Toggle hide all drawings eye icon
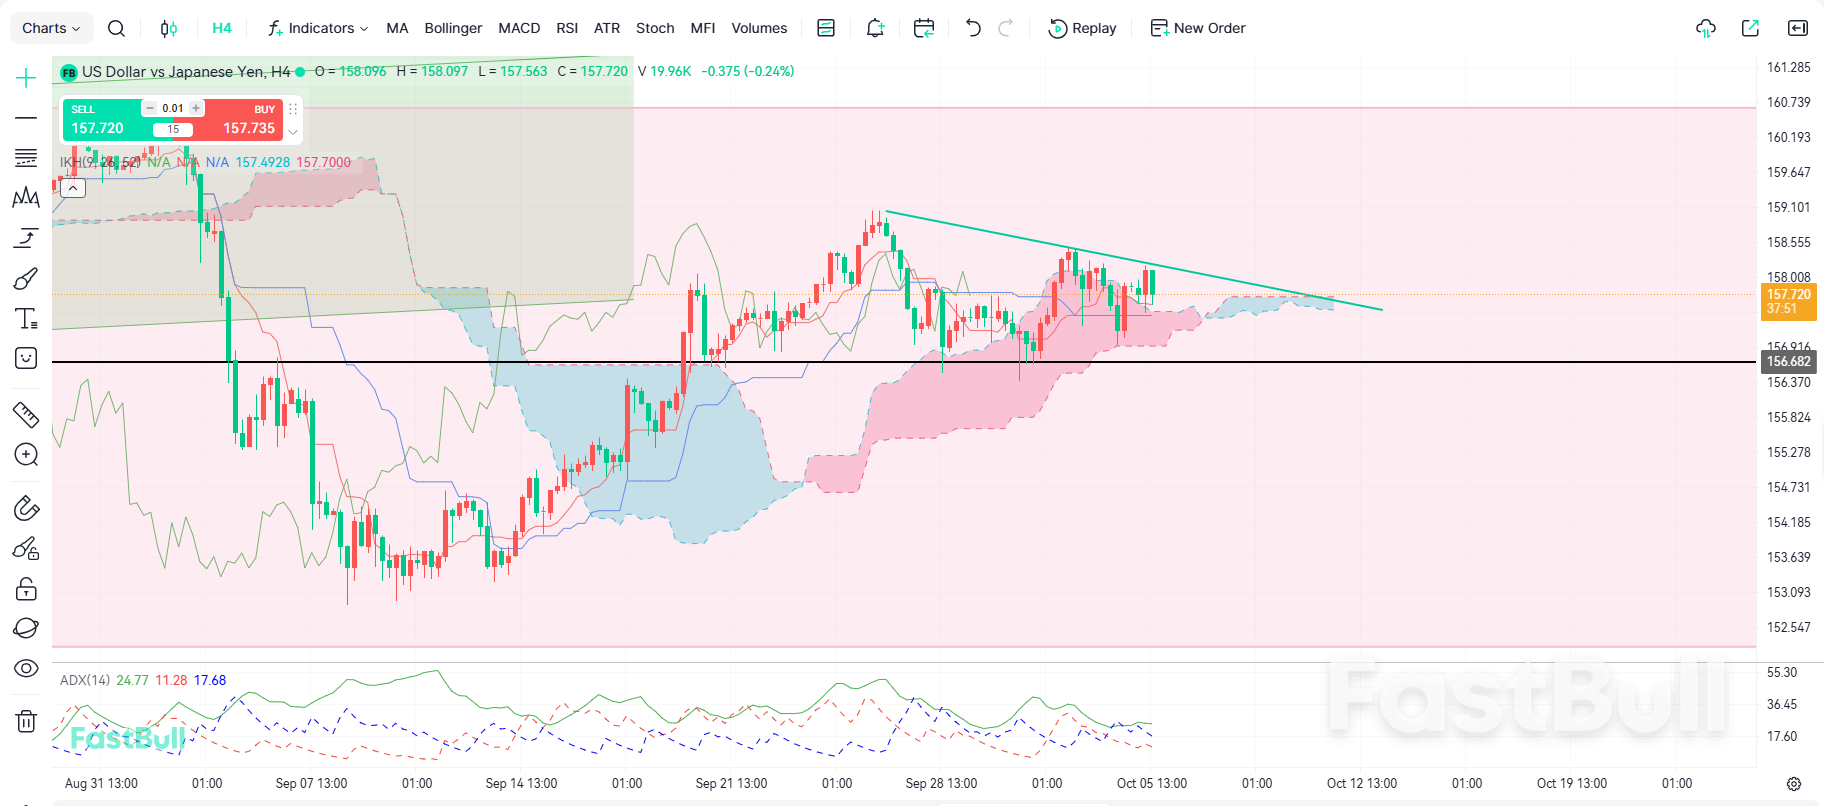This screenshot has width=1824, height=806. [26, 668]
